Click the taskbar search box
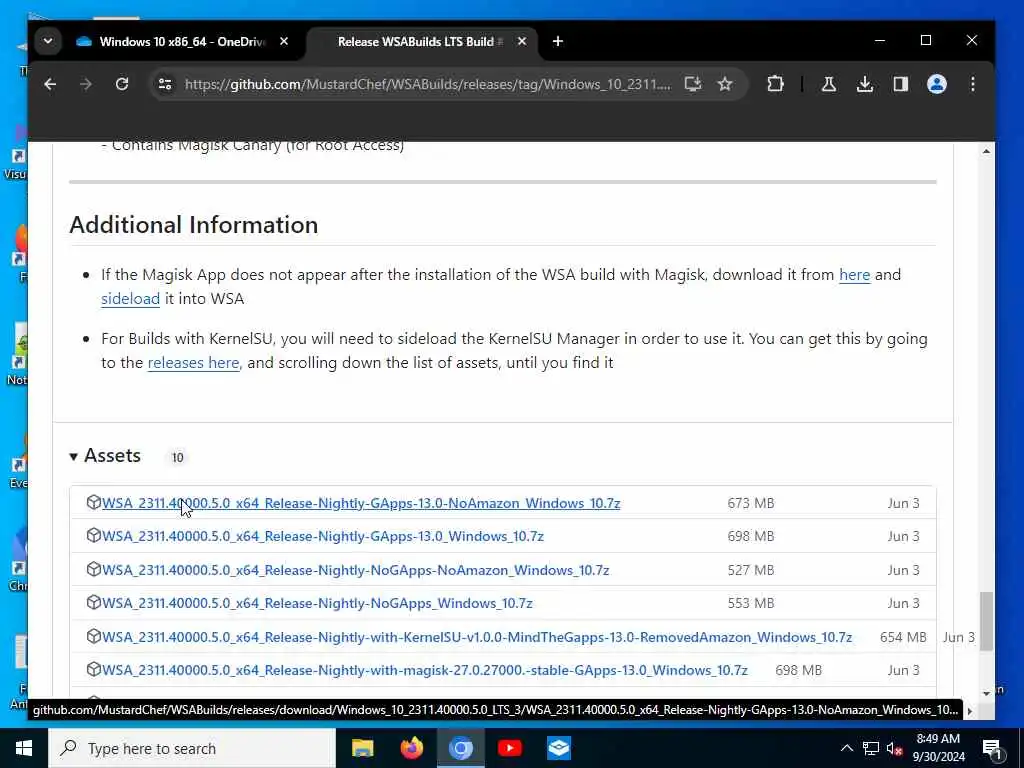 point(192,748)
